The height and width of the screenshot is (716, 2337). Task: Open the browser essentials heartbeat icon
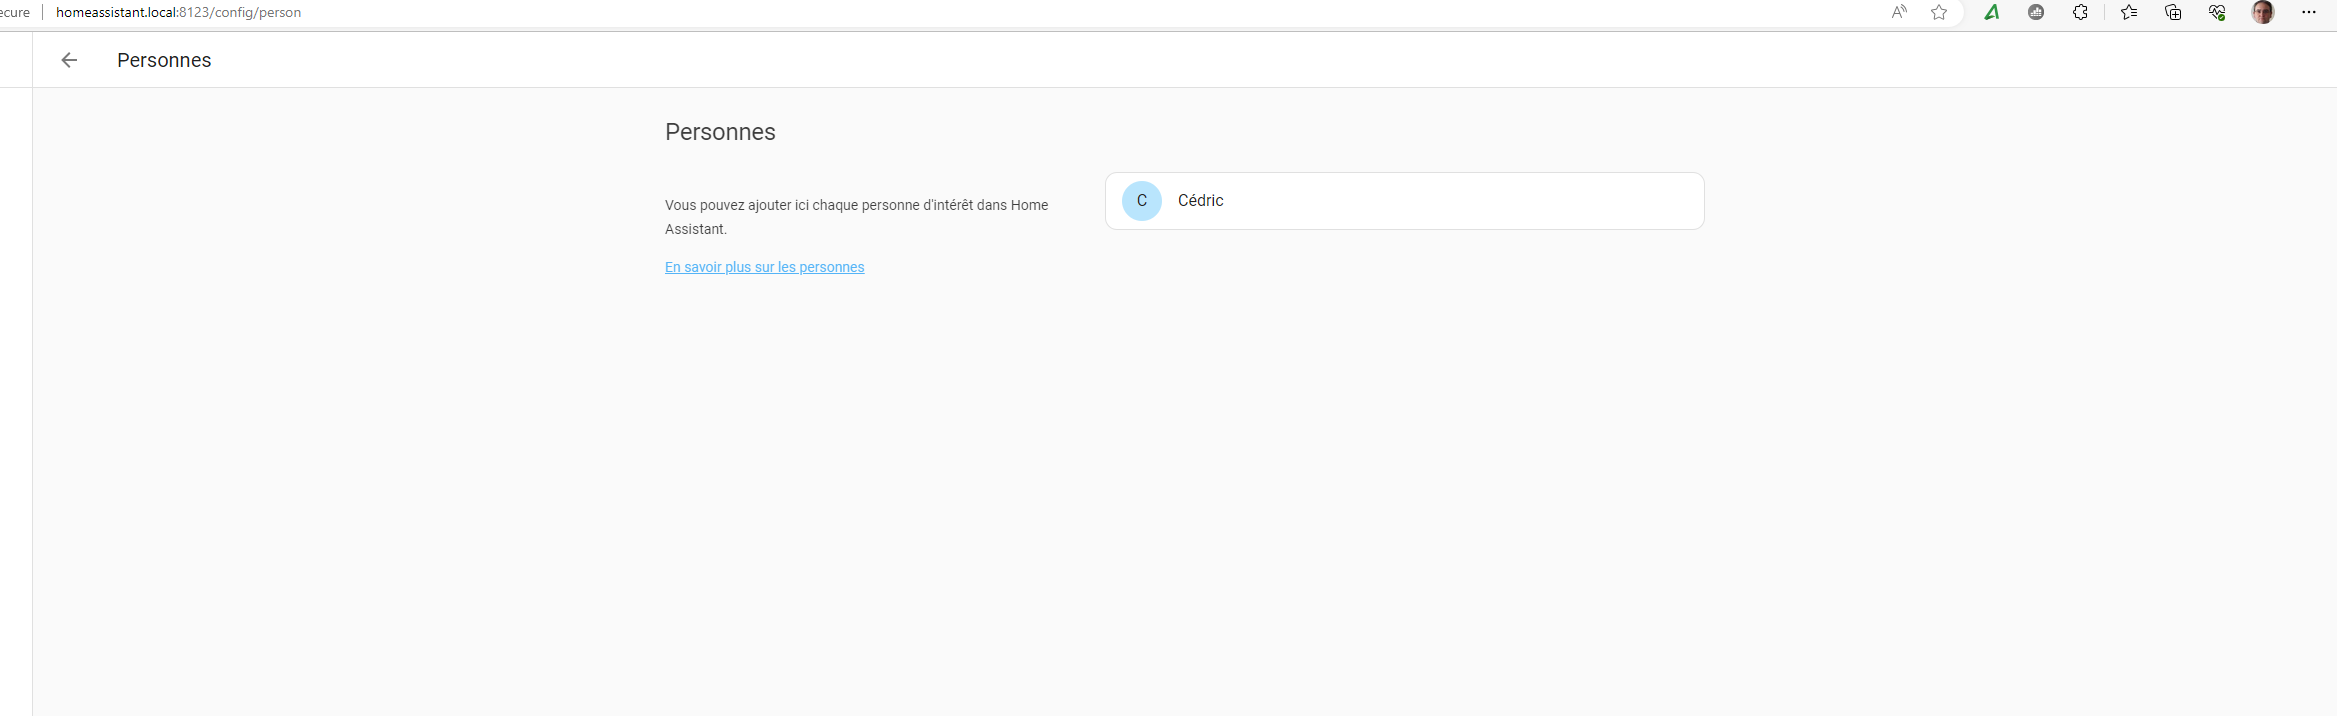(2217, 12)
